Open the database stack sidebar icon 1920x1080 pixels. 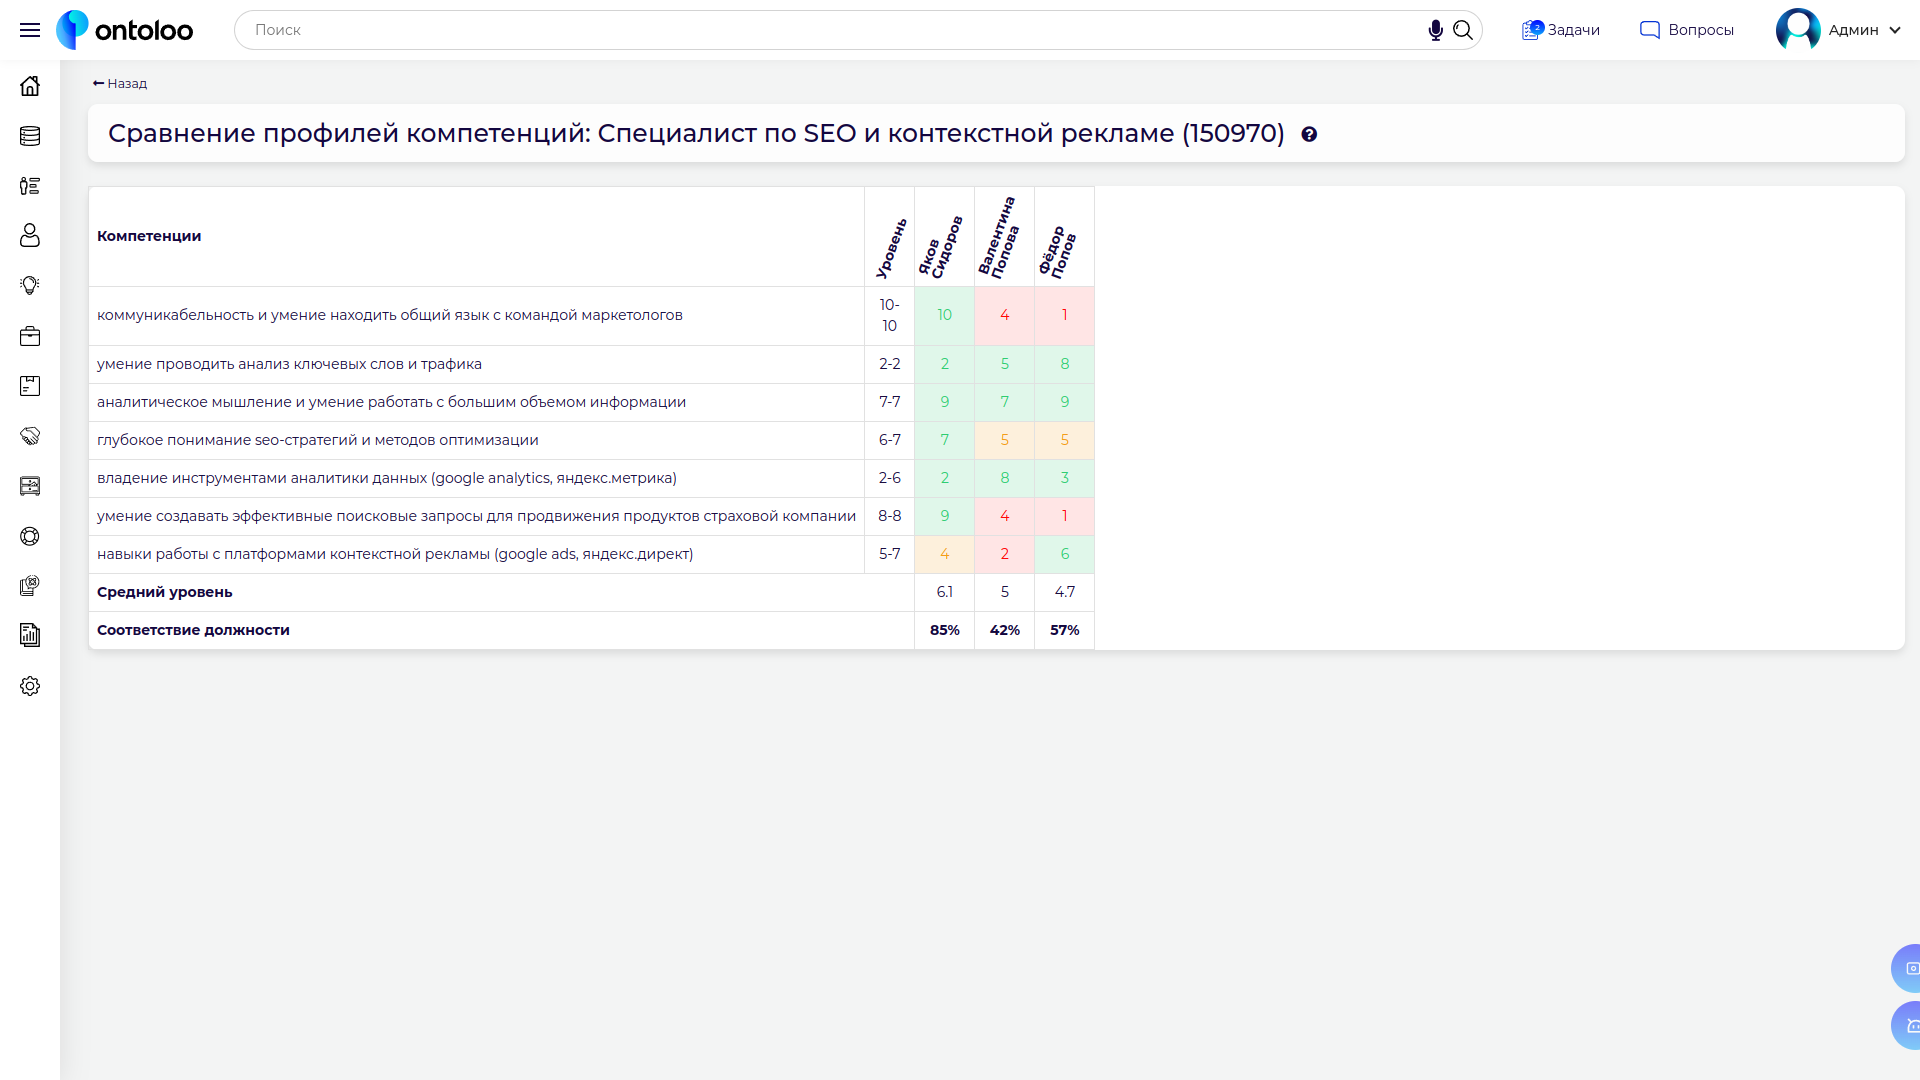[x=30, y=136]
